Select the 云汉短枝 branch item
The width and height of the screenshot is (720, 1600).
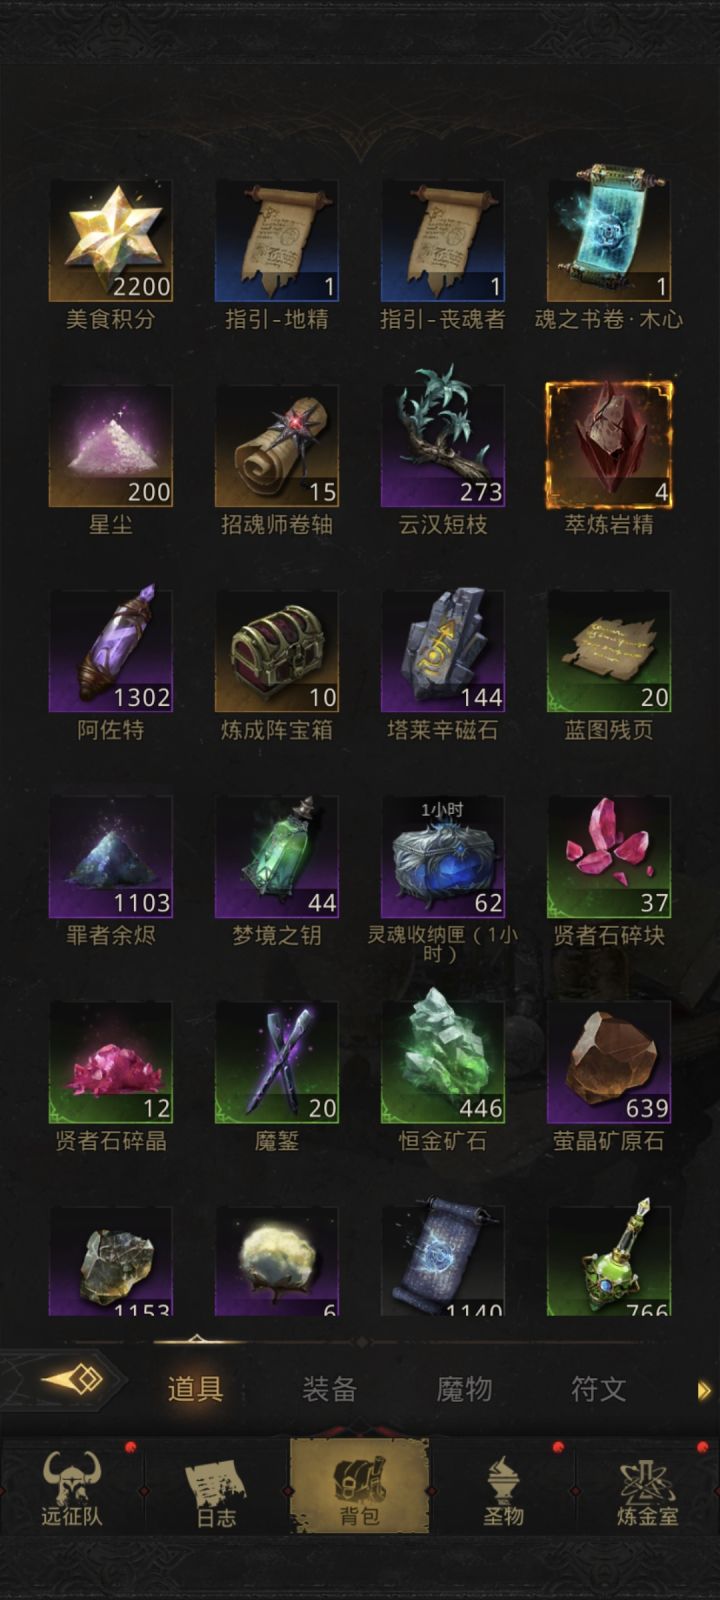coord(443,446)
